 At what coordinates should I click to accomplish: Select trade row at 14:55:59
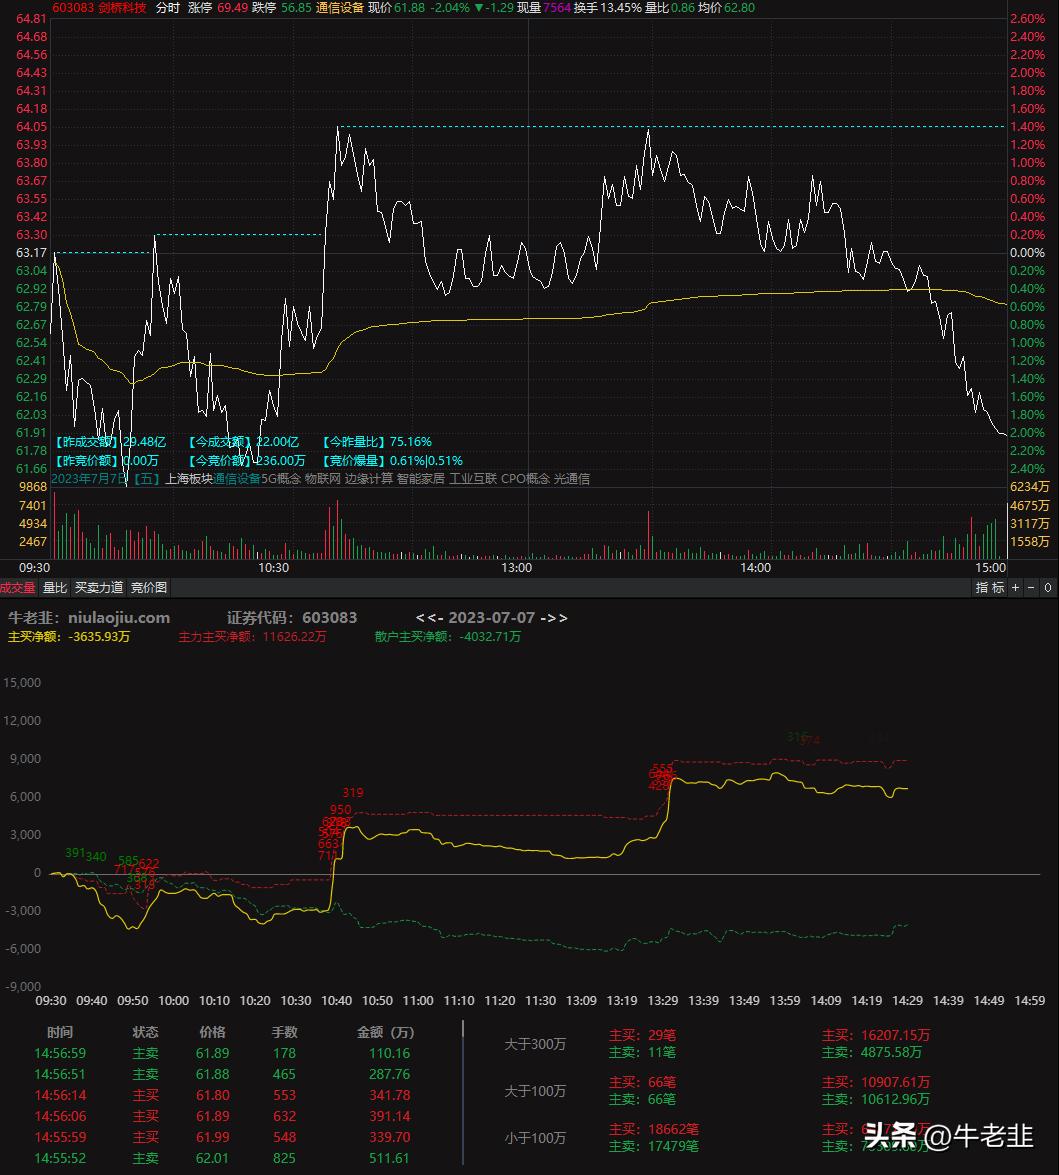(x=223, y=1137)
